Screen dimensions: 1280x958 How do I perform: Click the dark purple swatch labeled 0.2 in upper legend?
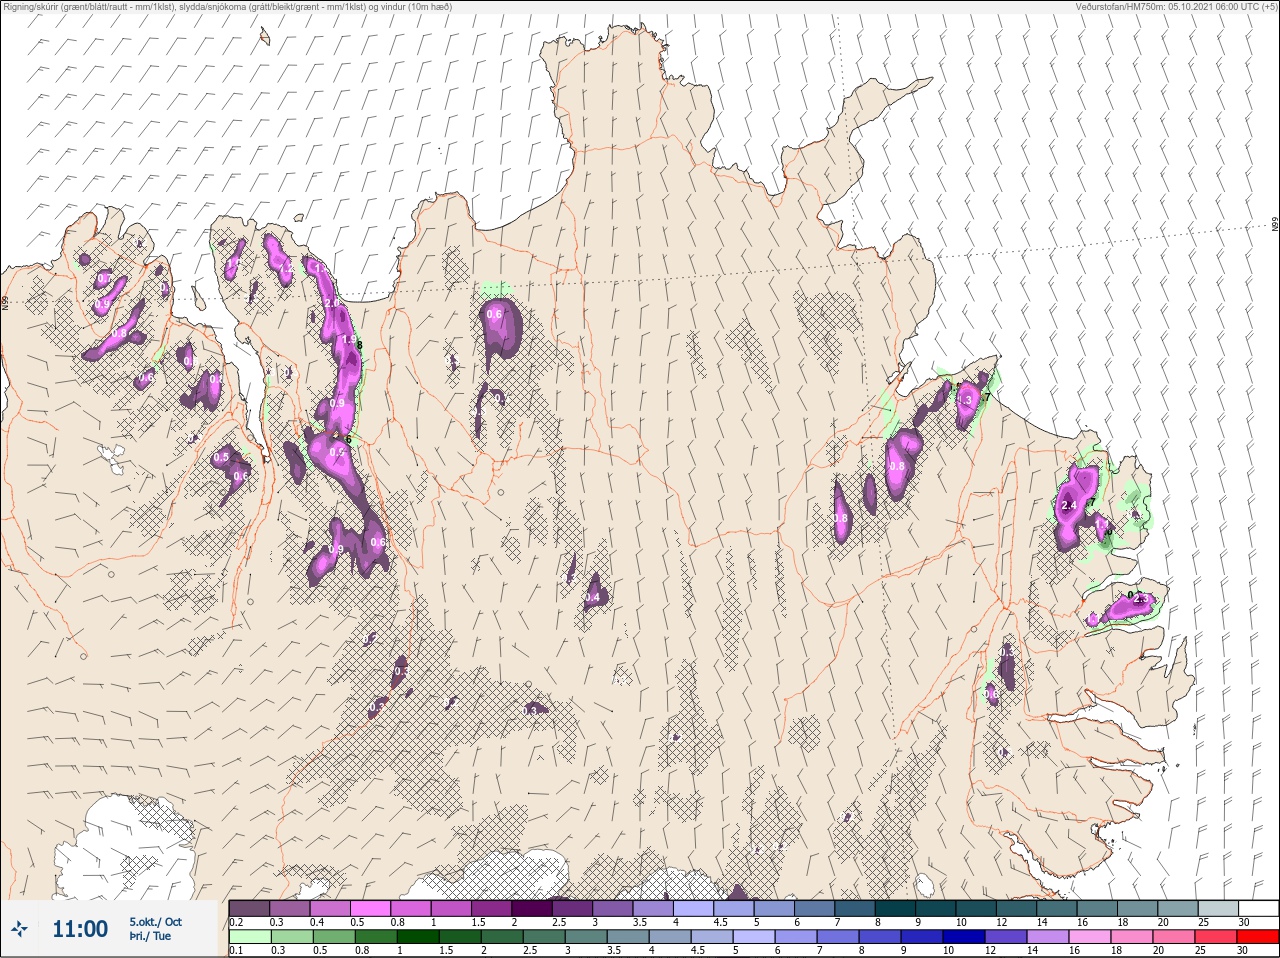click(249, 908)
